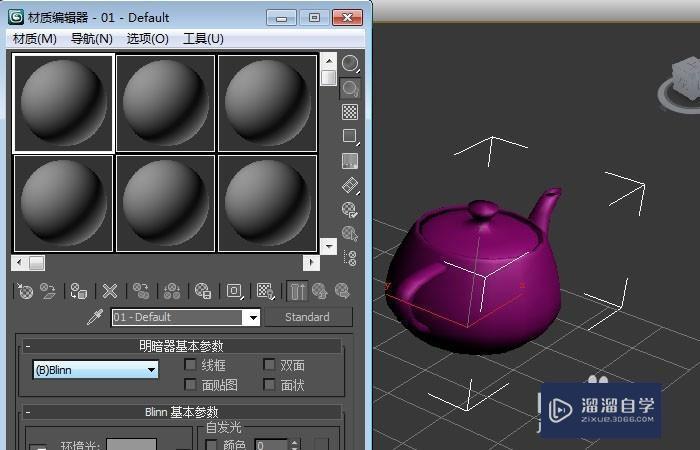This screenshot has width=700, height=450.
Task: Click the 自发光 value spinner arrows
Action: click(294, 445)
